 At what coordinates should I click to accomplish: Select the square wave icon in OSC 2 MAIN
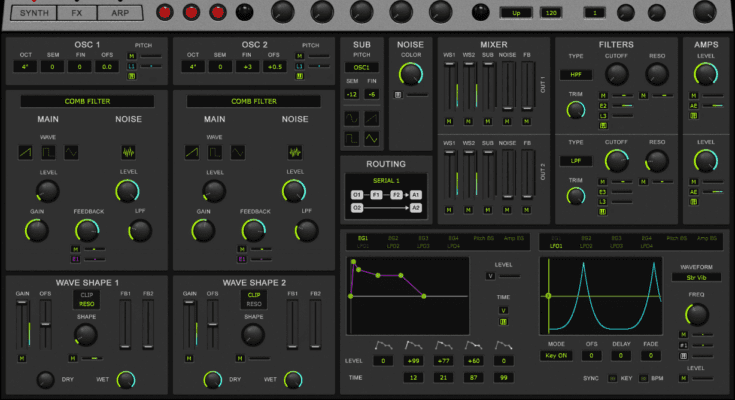coord(214,152)
